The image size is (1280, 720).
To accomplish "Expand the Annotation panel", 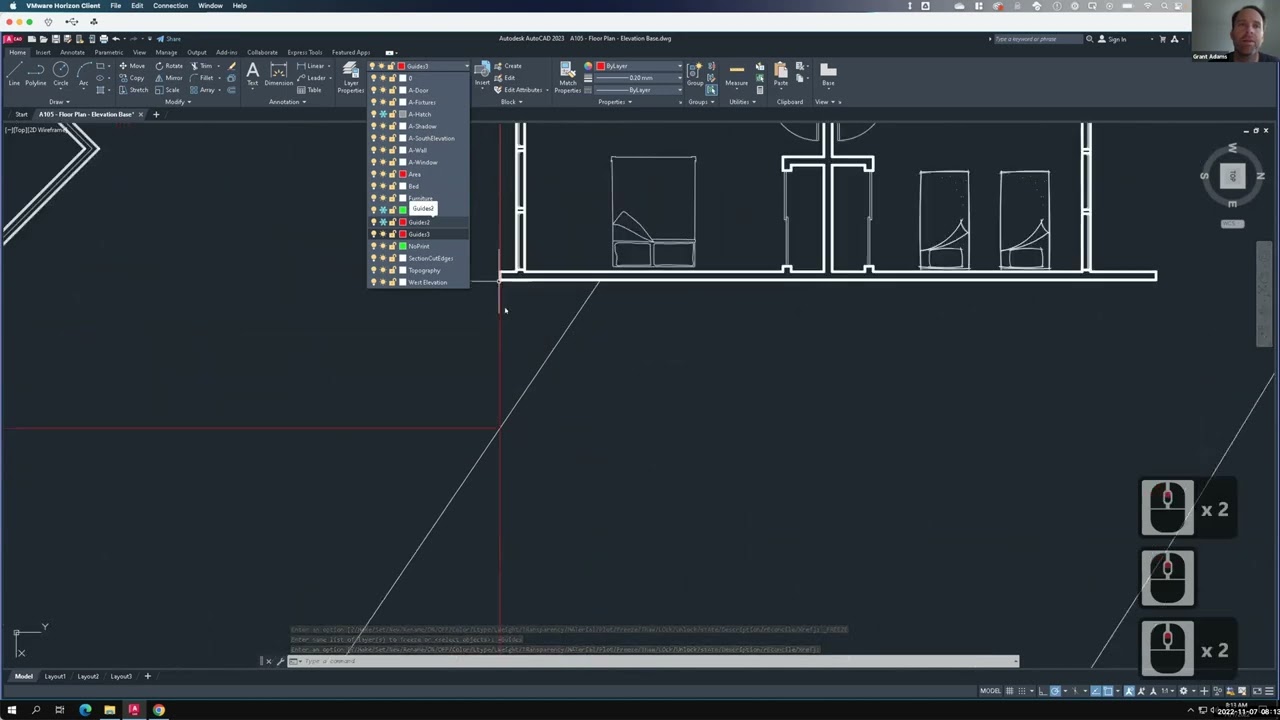I will [x=287, y=102].
